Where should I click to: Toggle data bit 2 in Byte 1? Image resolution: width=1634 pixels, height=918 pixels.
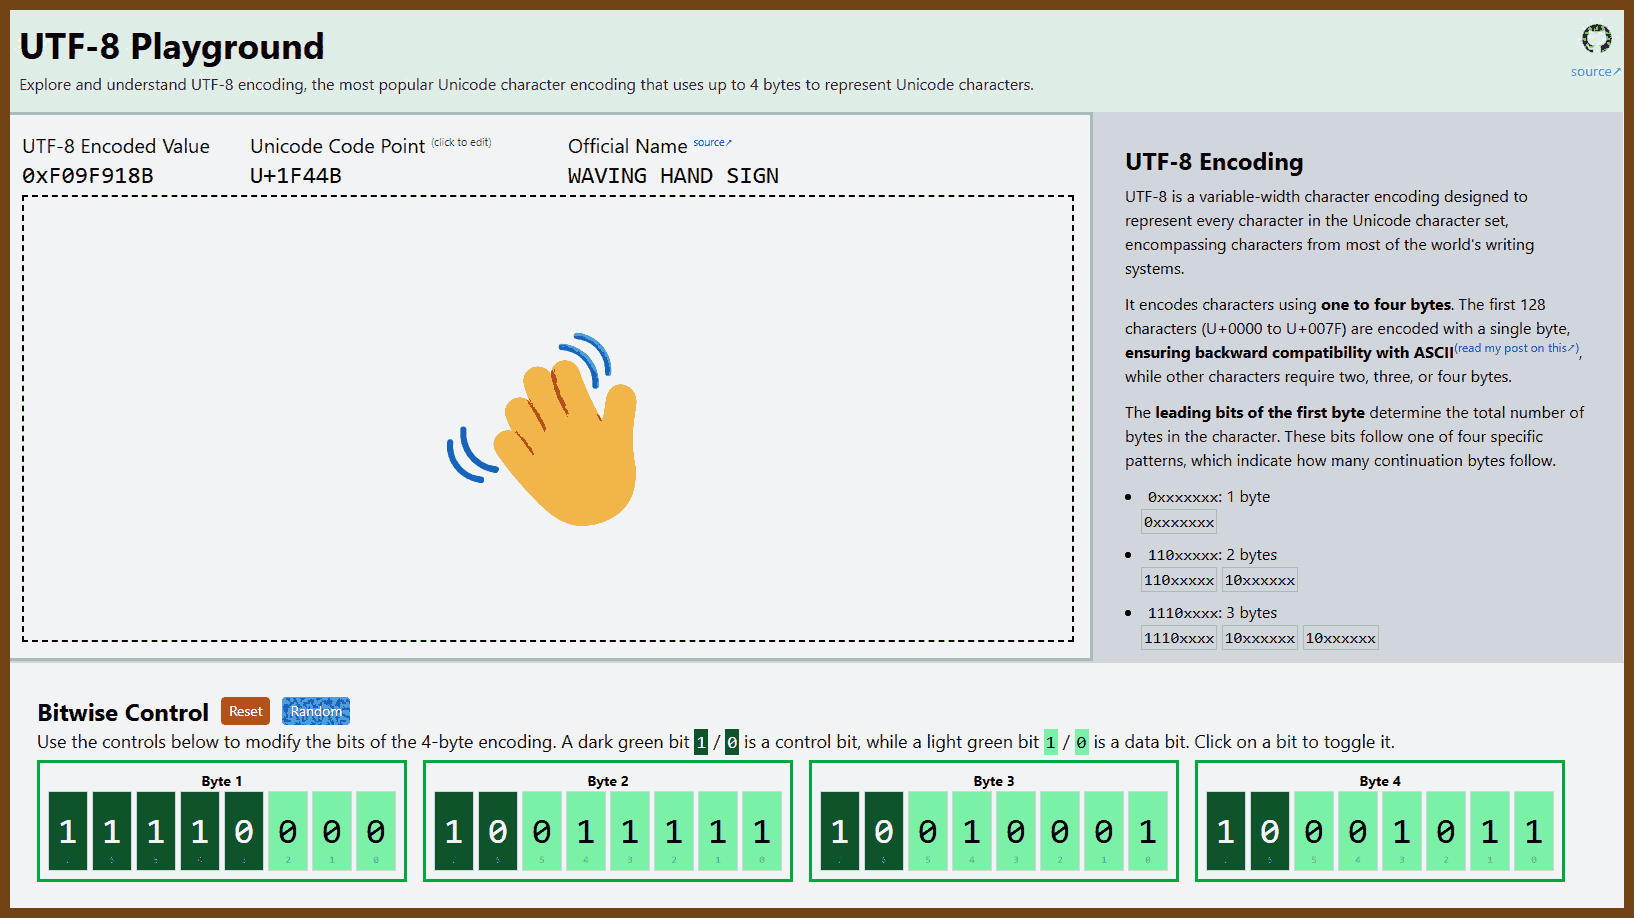(288, 831)
